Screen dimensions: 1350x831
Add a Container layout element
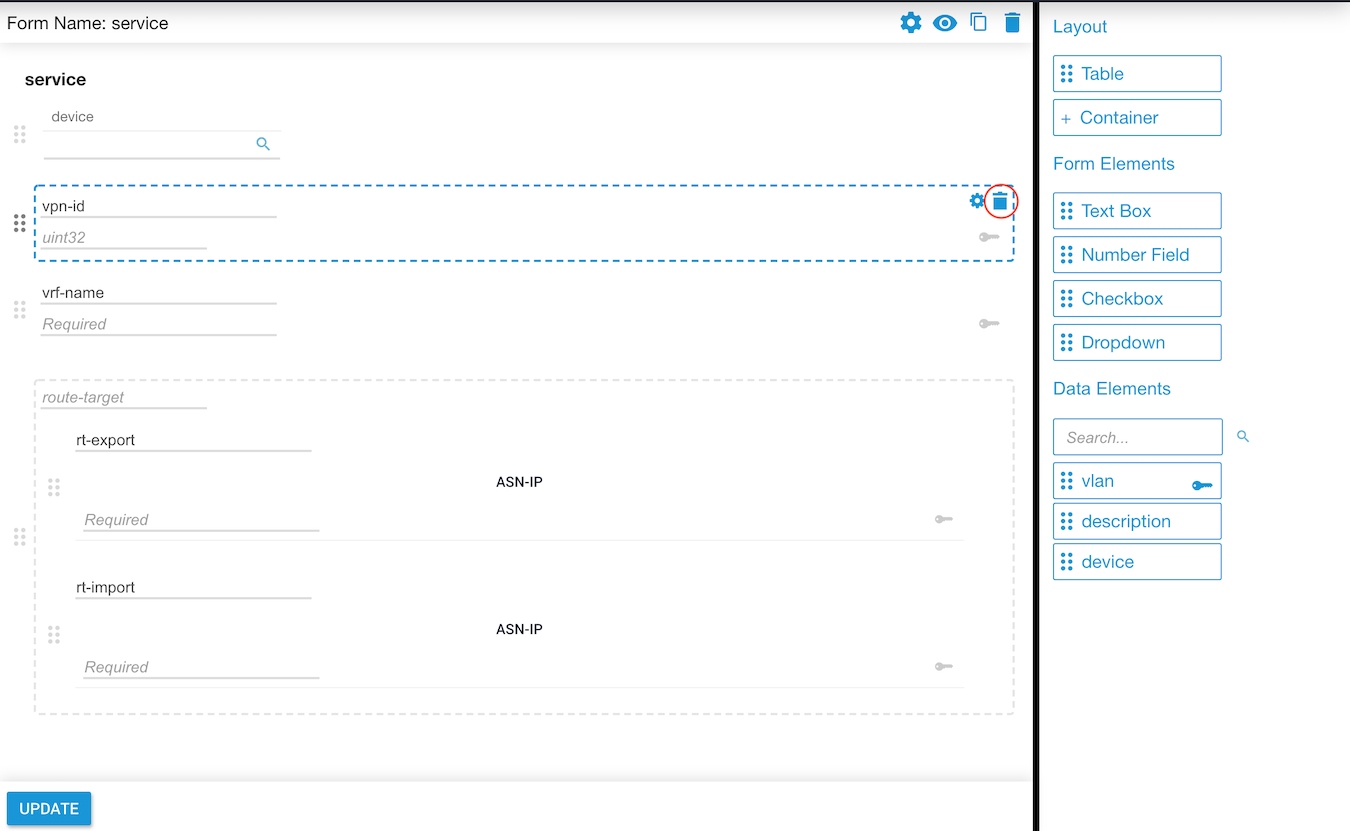pyautogui.click(x=1137, y=118)
